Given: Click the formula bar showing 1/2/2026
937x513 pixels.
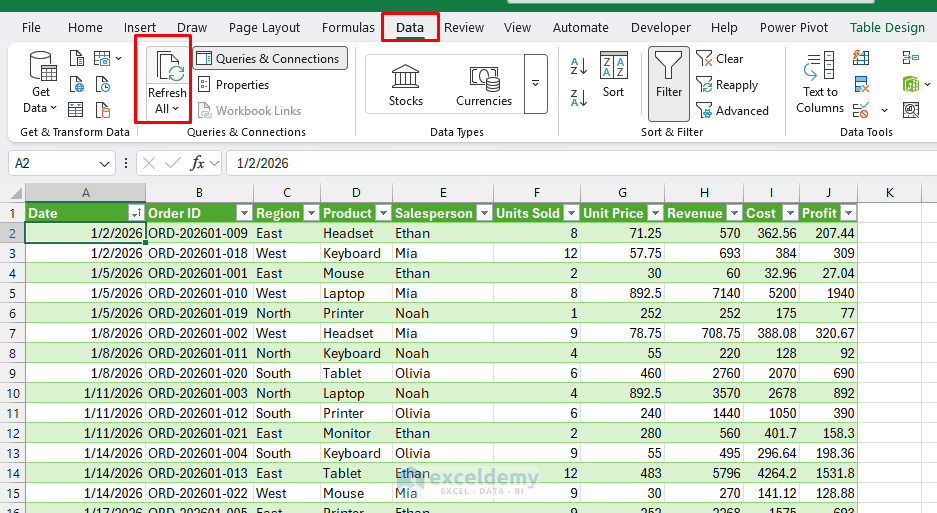Looking at the screenshot, I should click(580, 163).
